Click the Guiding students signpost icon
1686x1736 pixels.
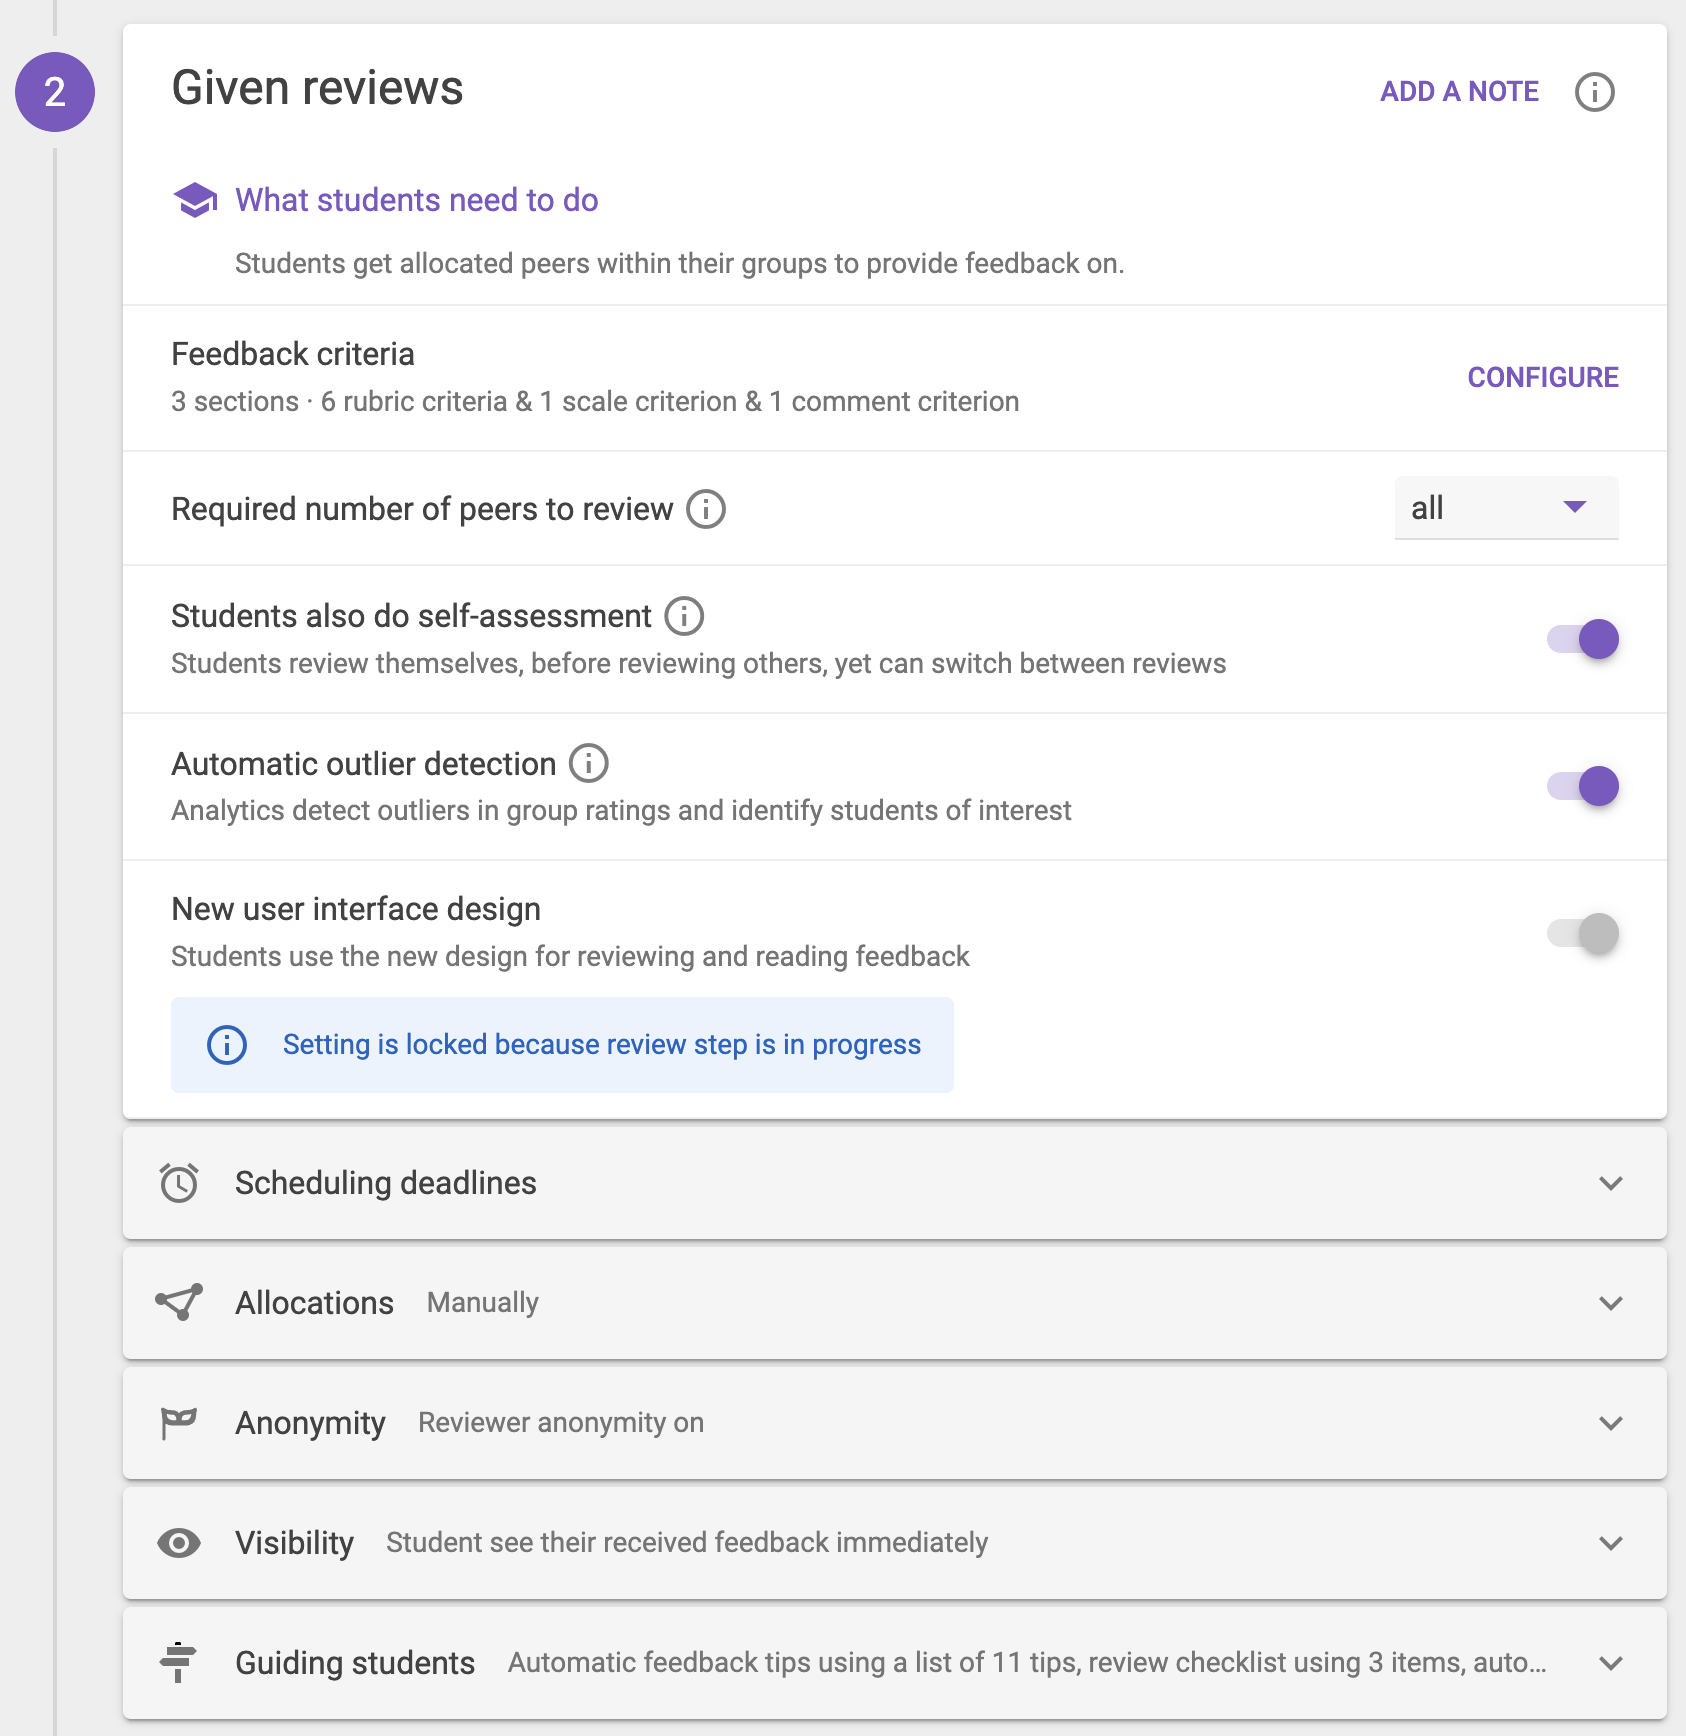tap(178, 1662)
